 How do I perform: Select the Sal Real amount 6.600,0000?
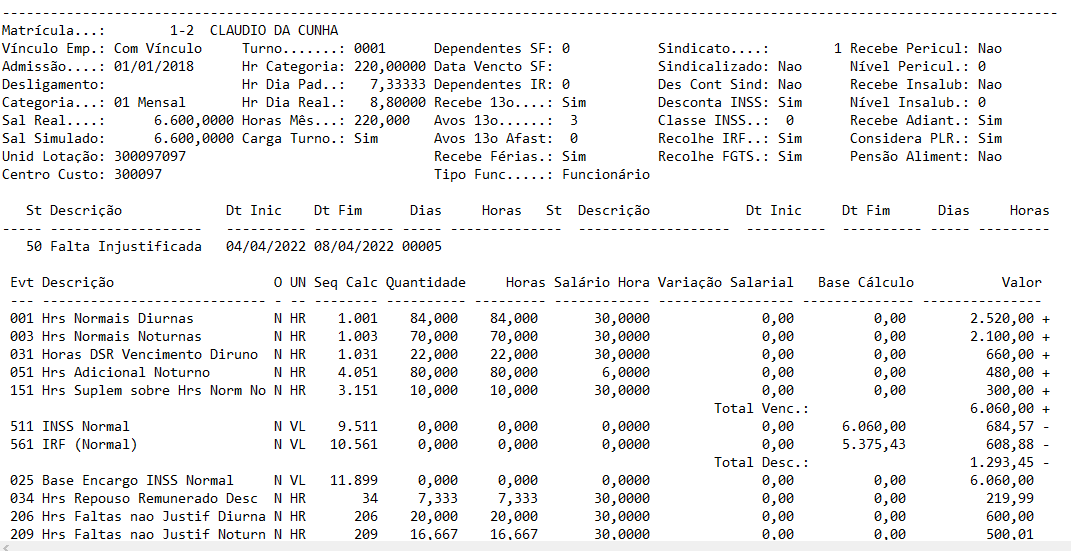195,121
